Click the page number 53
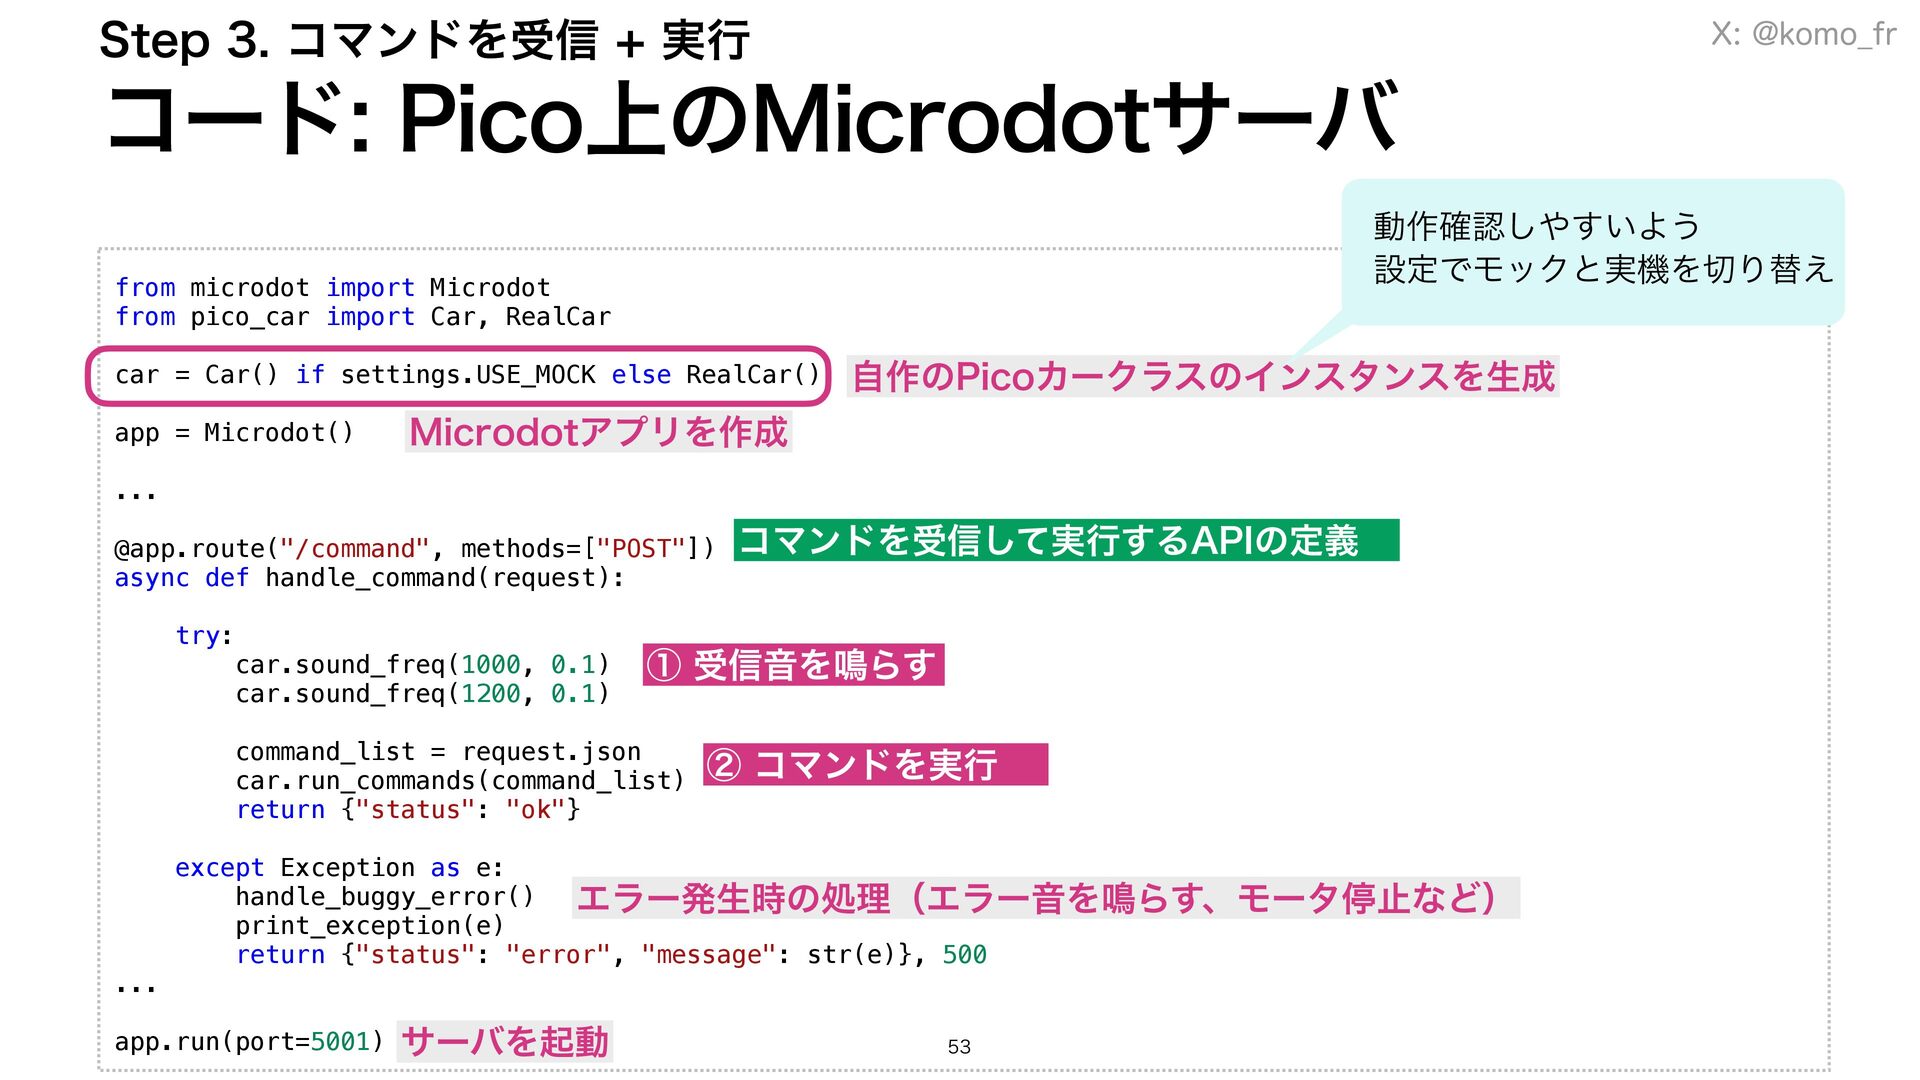The image size is (1920, 1080). coord(958,1047)
